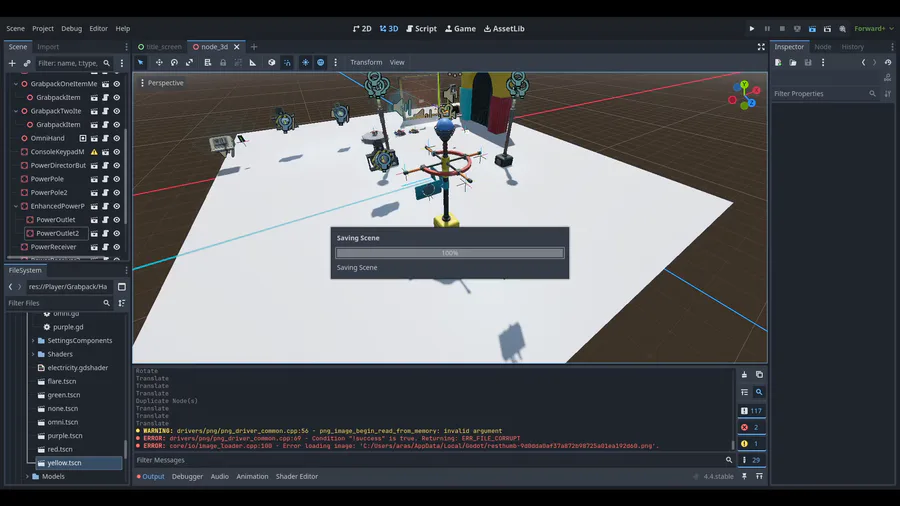Click ConsoleKeypadM warning triangle icon

[94, 152]
